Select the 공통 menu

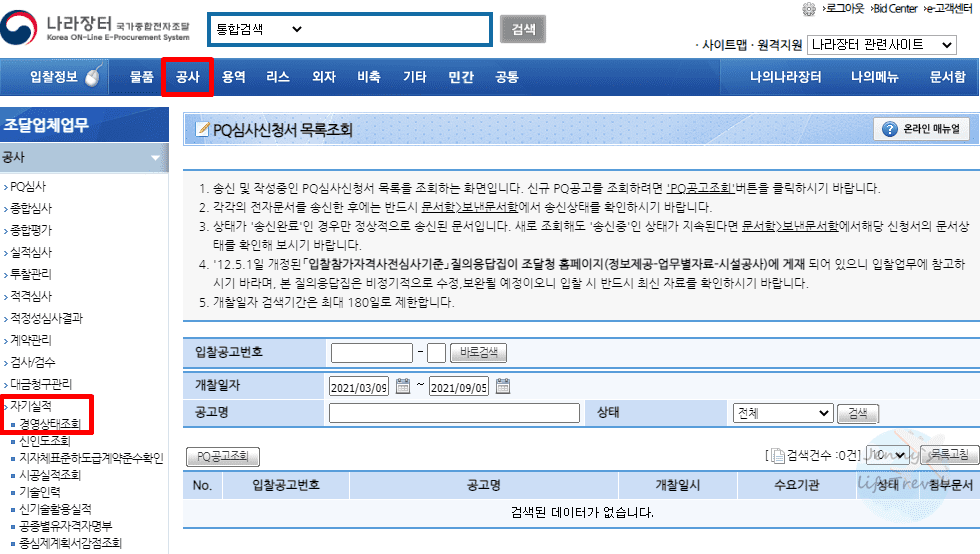[x=507, y=76]
